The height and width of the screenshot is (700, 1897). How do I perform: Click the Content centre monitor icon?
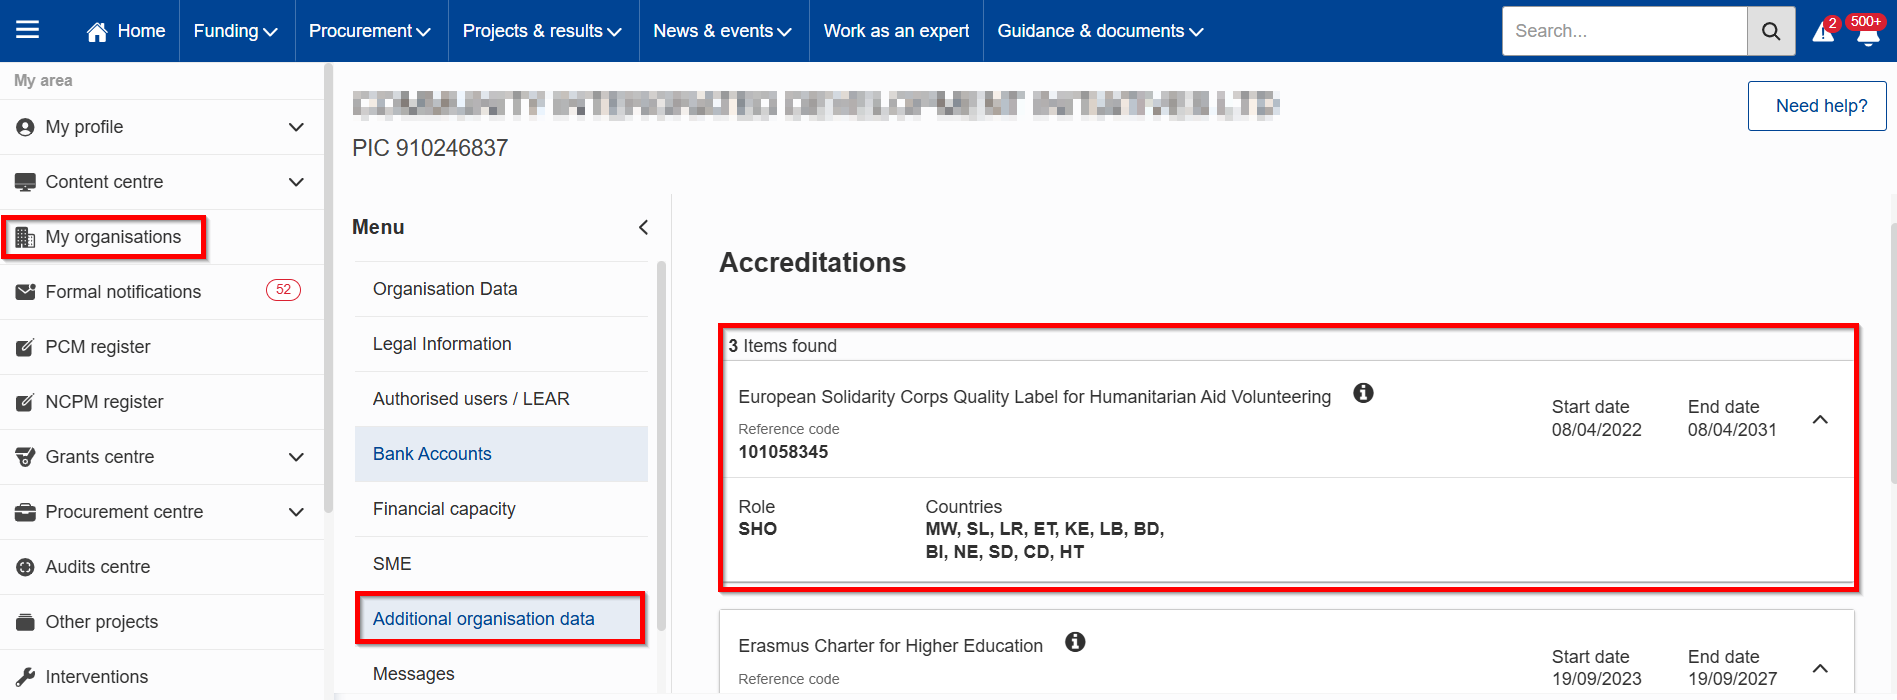point(25,182)
